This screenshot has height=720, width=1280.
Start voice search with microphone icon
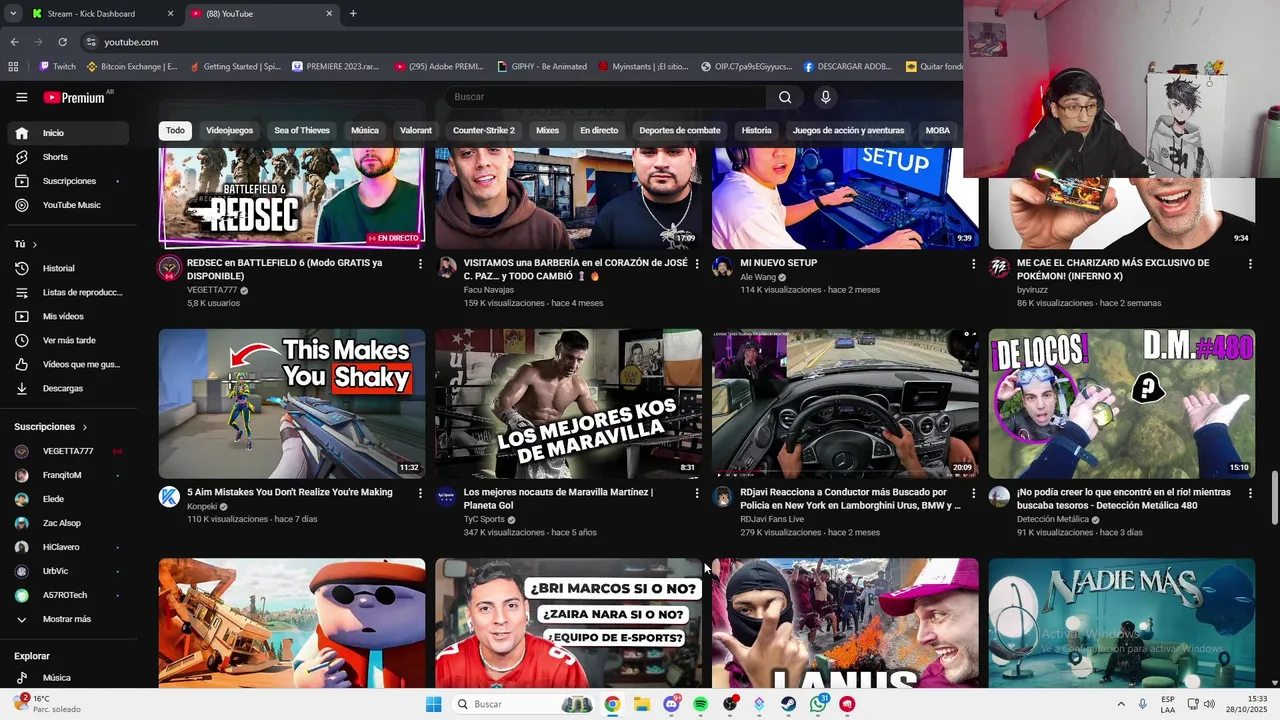[x=825, y=97]
